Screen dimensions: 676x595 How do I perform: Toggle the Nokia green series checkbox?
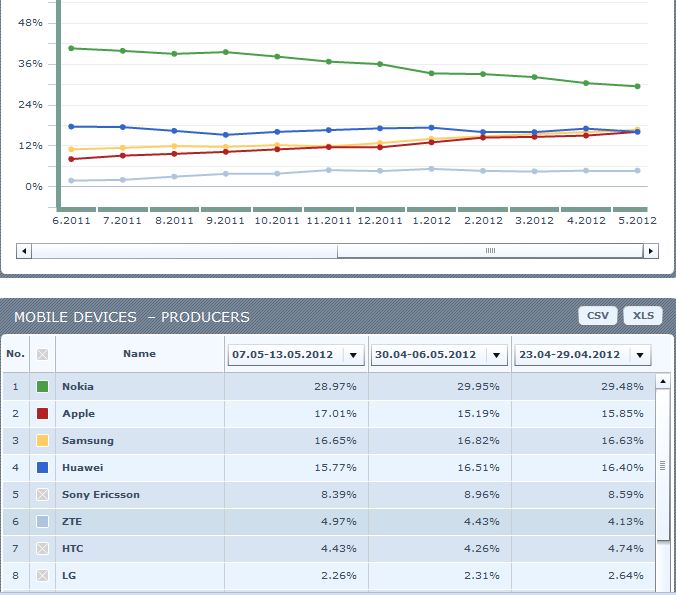click(42, 386)
